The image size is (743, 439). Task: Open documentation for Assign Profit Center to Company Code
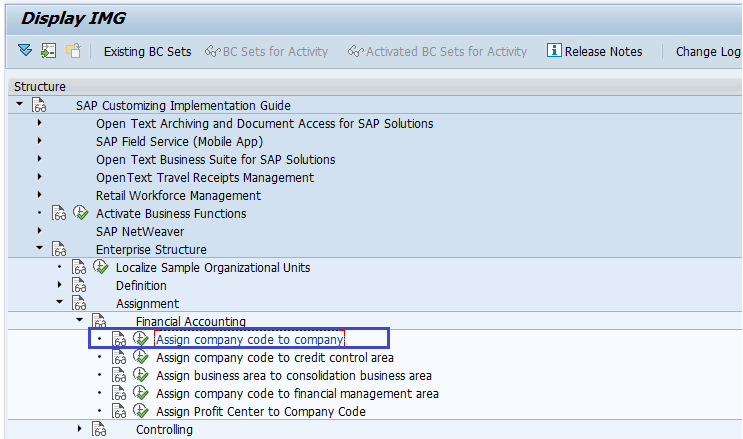click(x=119, y=411)
